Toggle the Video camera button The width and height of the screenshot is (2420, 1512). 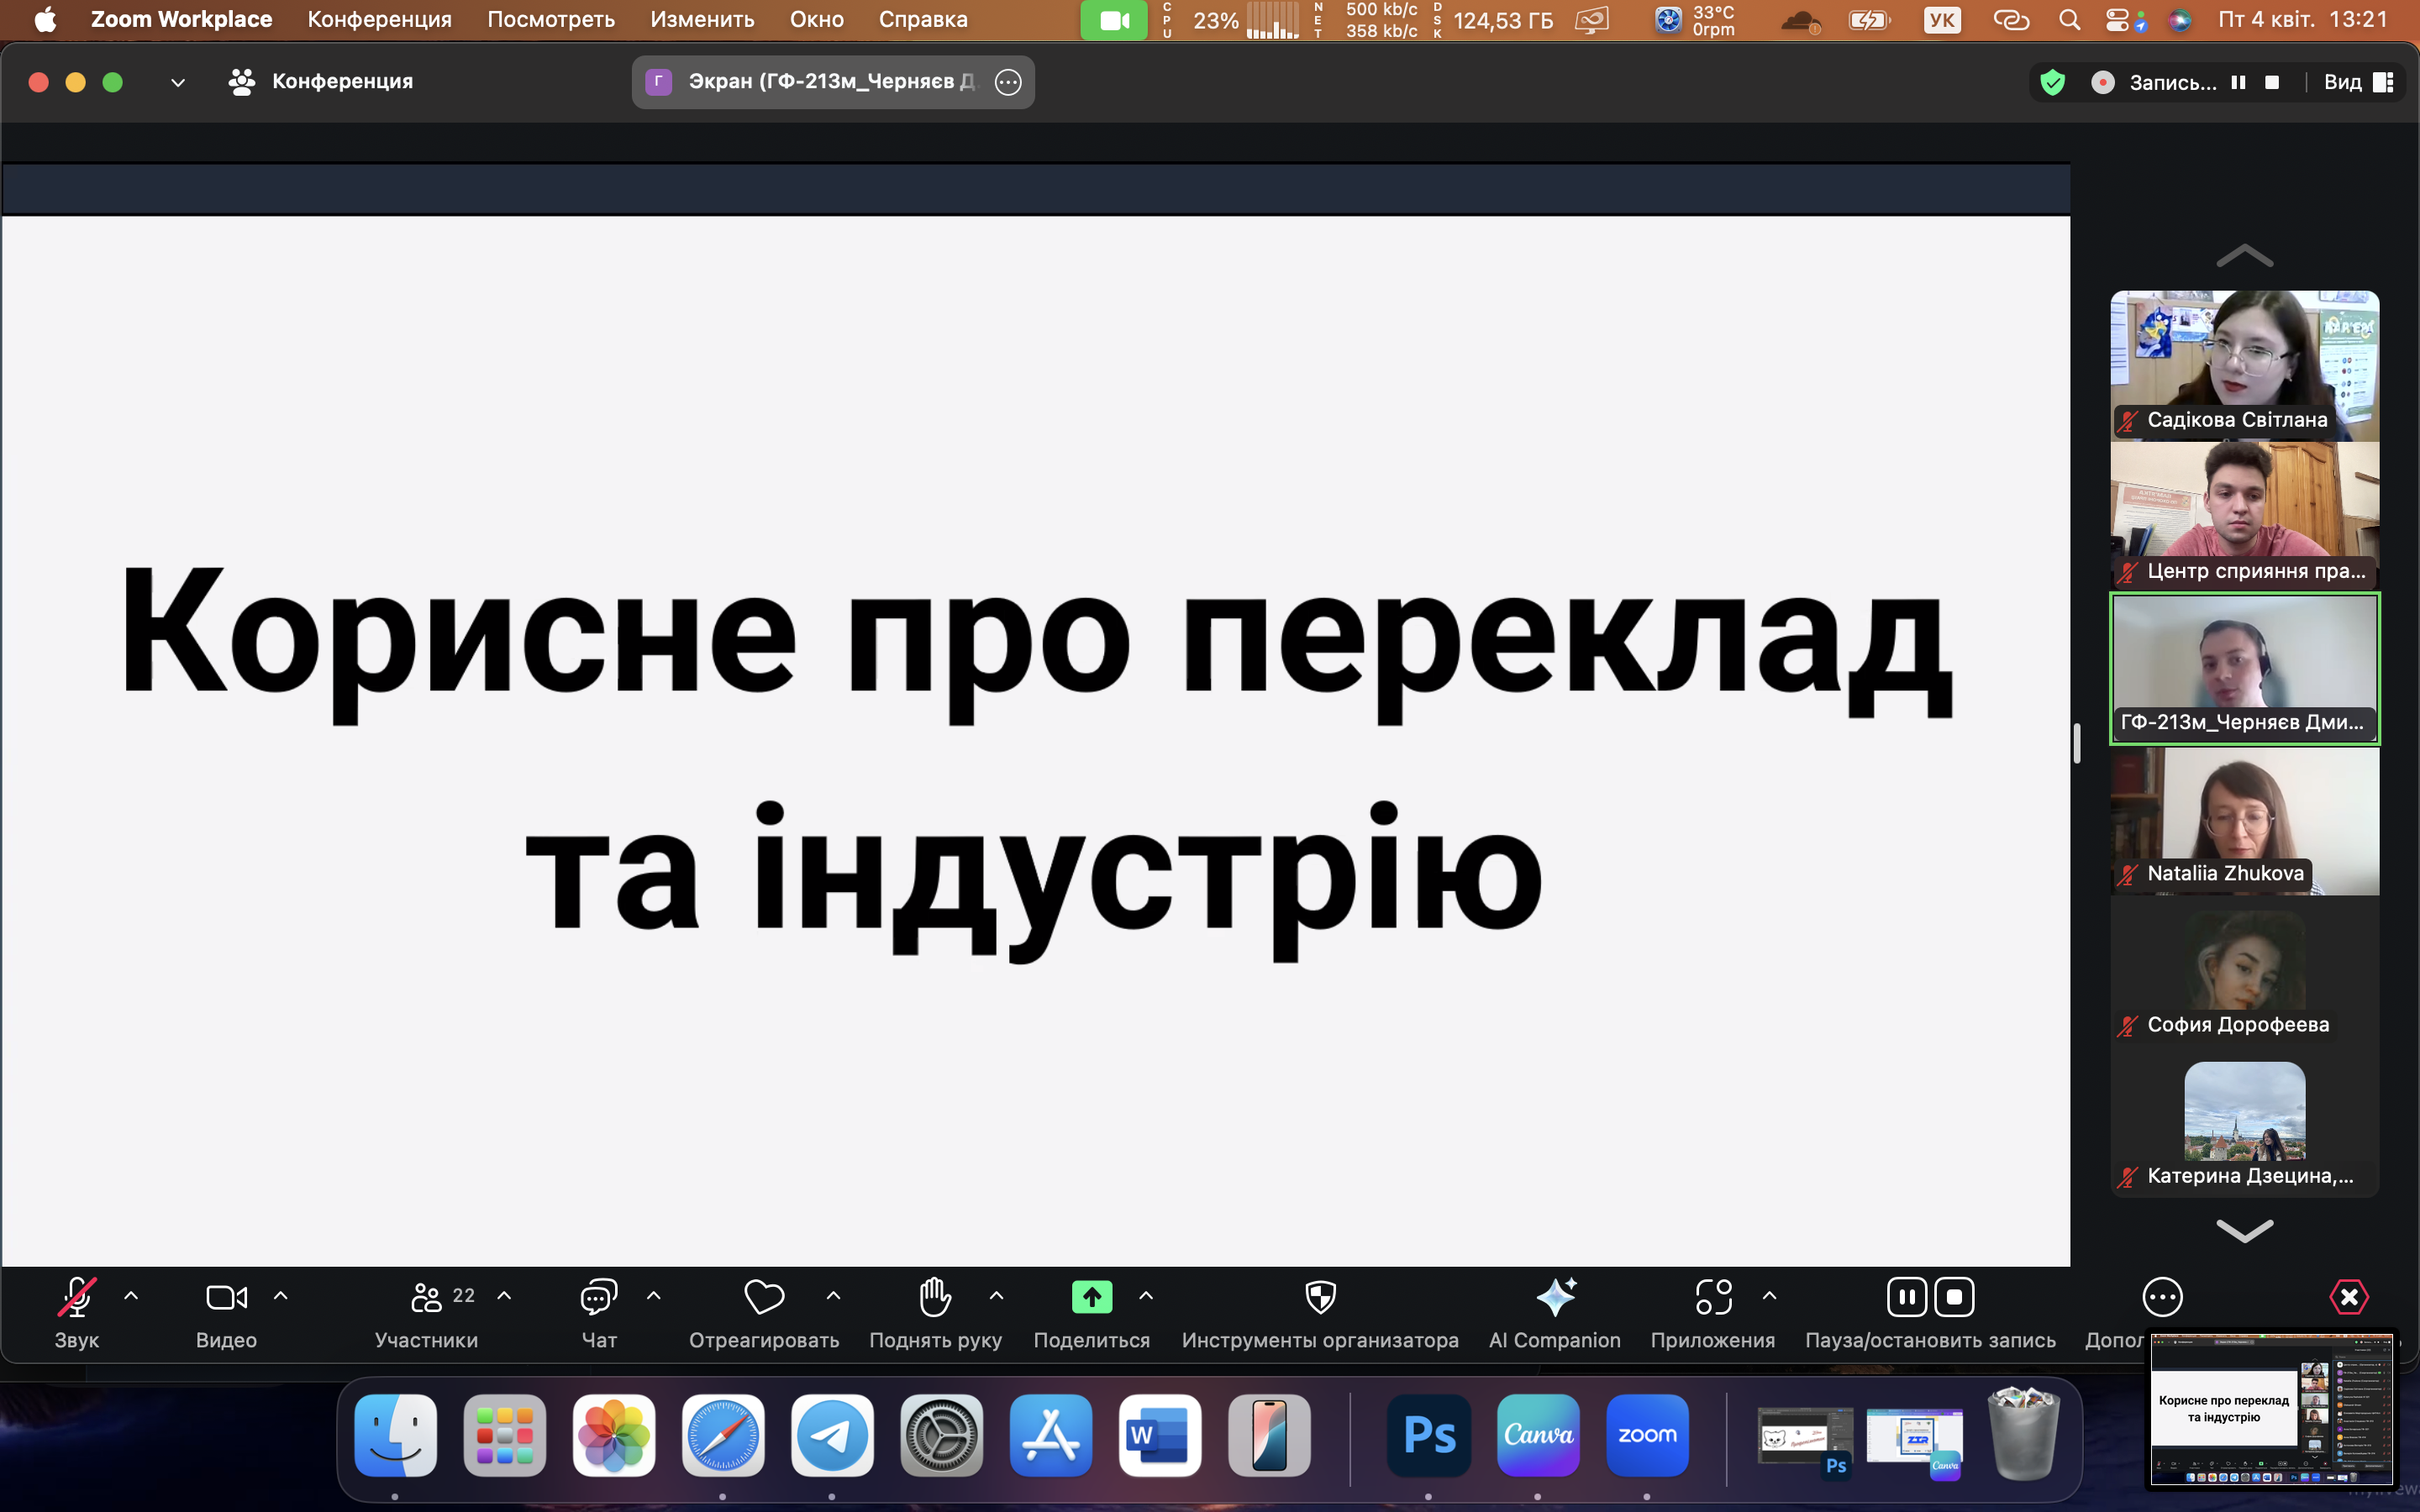[226, 1297]
